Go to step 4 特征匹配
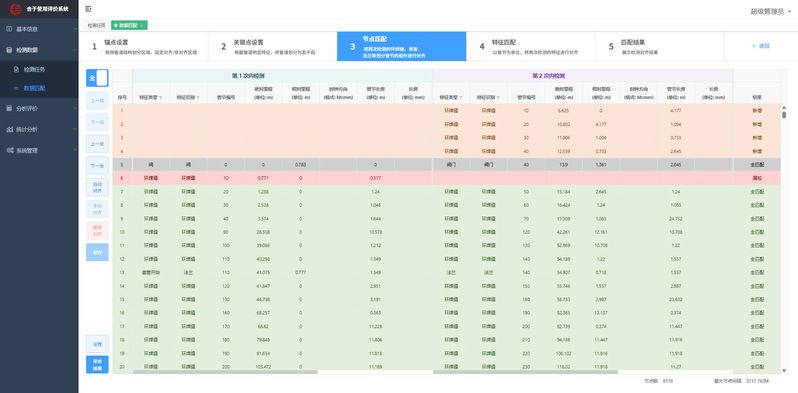The width and height of the screenshot is (798, 393). point(531,46)
